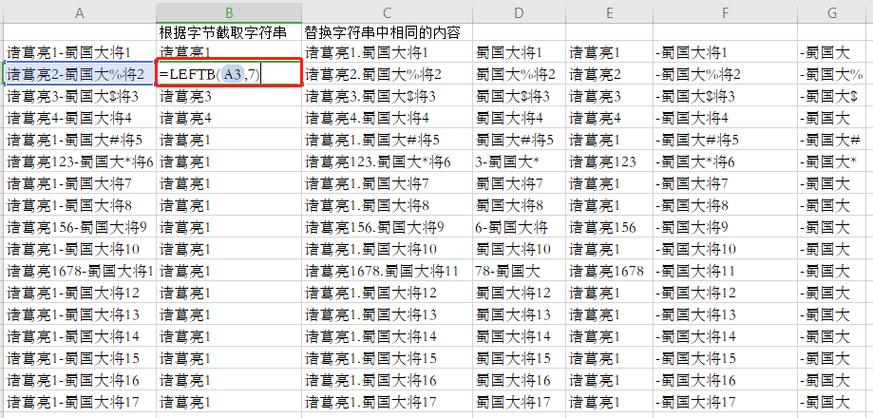This screenshot has height=418, width=873.
Task: Select column D cell 78-蜀国大
Action: (519, 271)
